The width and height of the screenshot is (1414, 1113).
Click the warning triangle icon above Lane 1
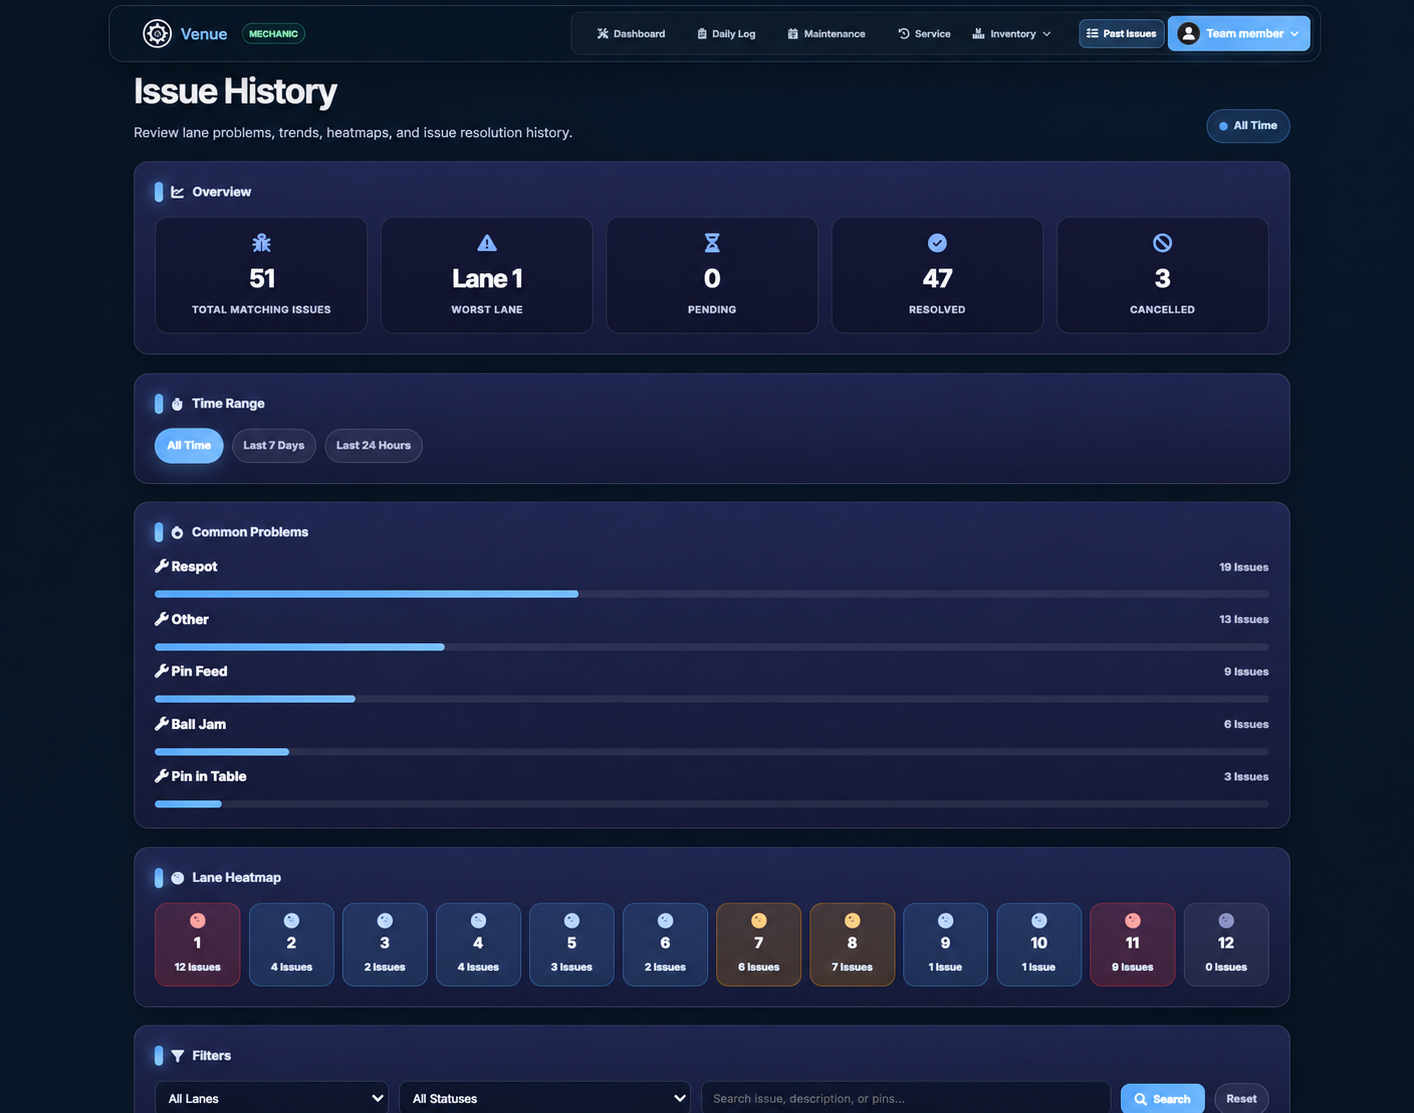(487, 243)
